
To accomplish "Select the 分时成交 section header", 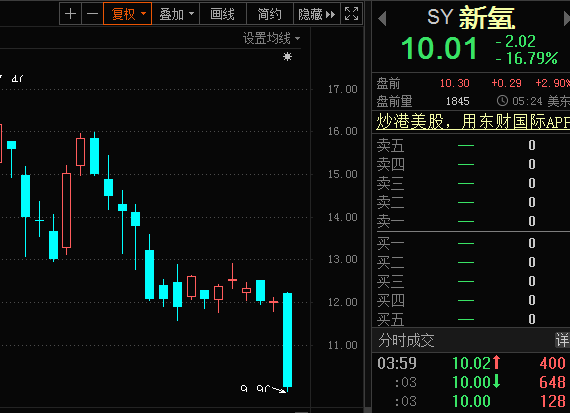I will pyautogui.click(x=406, y=340).
